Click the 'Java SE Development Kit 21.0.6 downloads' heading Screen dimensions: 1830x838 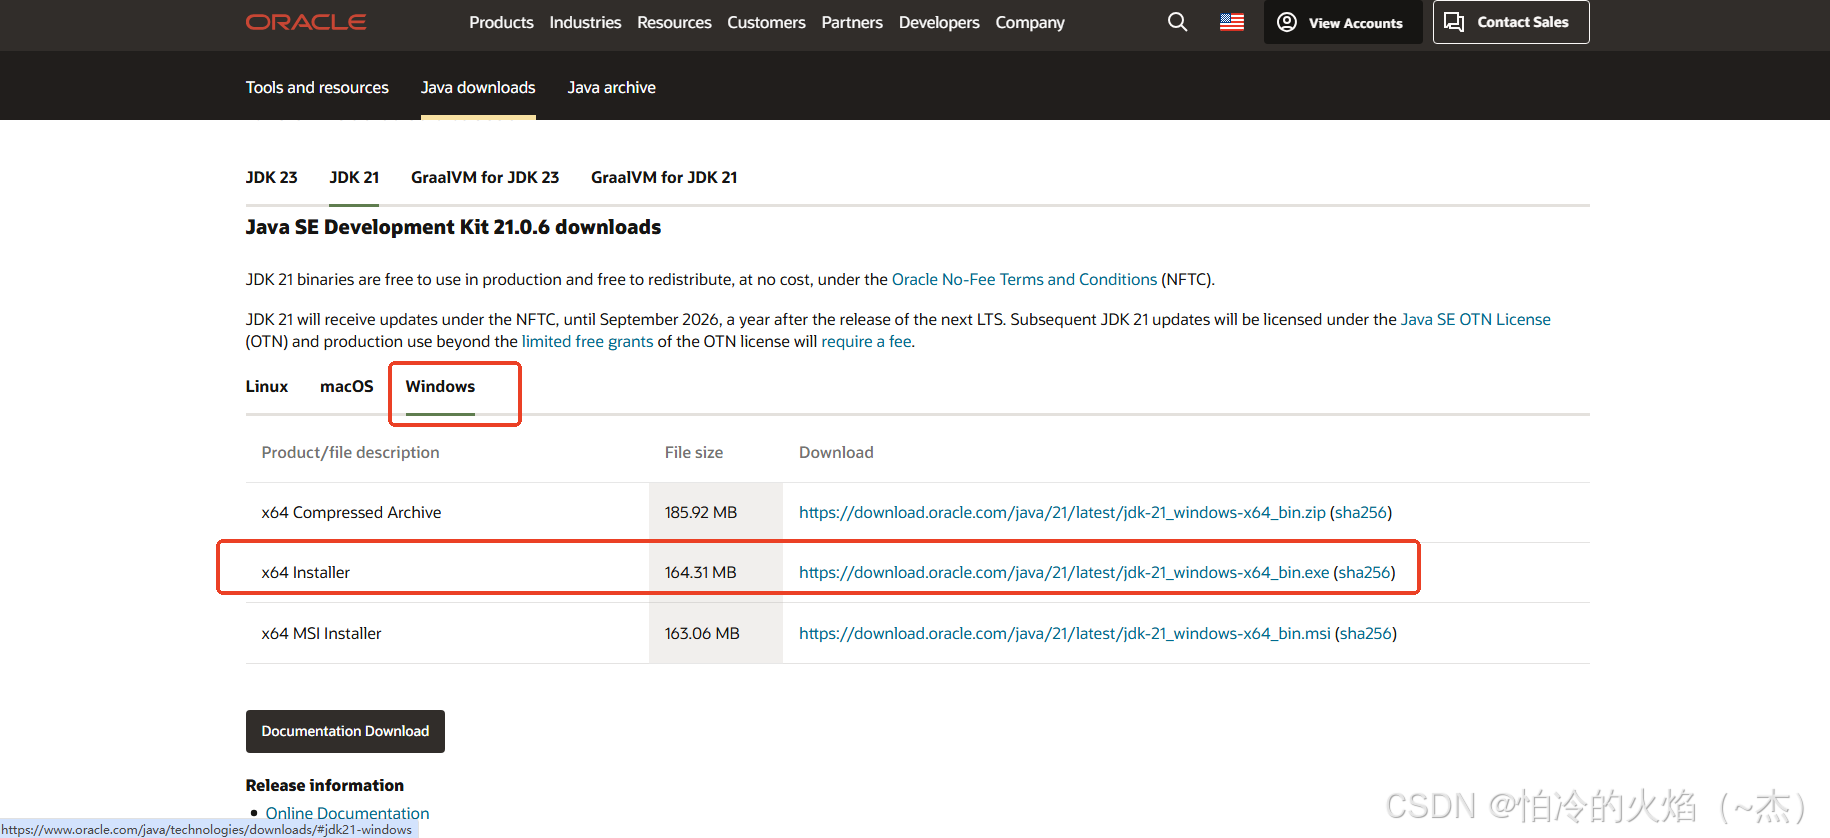pos(453,227)
